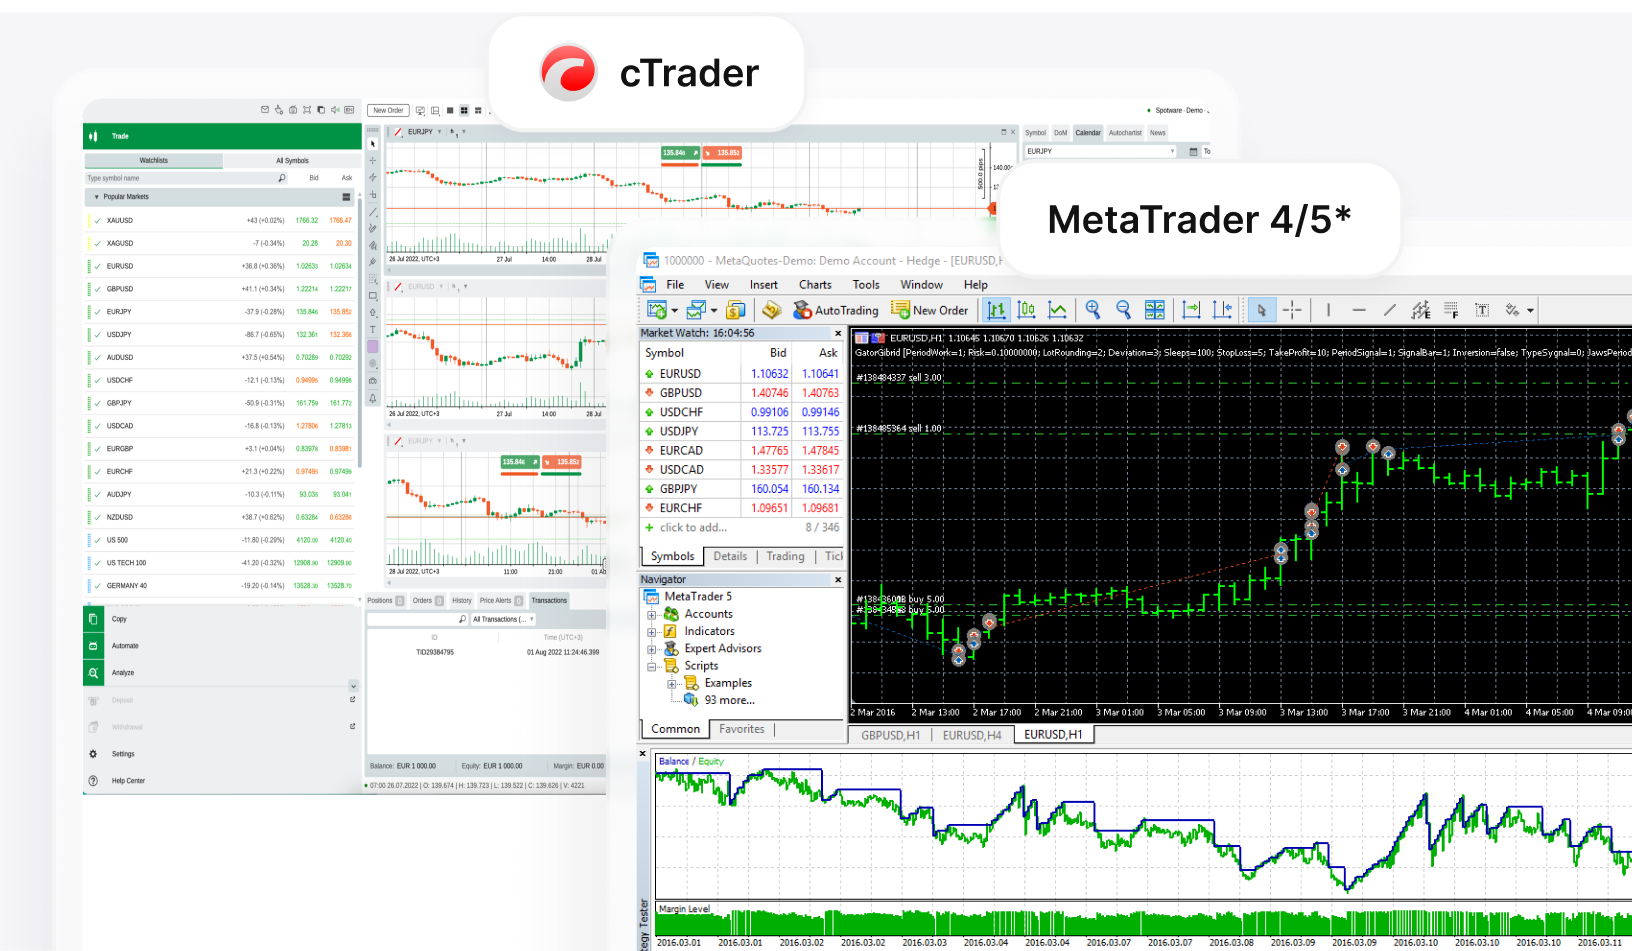
Task: Open the Window menu in MetaTrader
Action: [921, 285]
